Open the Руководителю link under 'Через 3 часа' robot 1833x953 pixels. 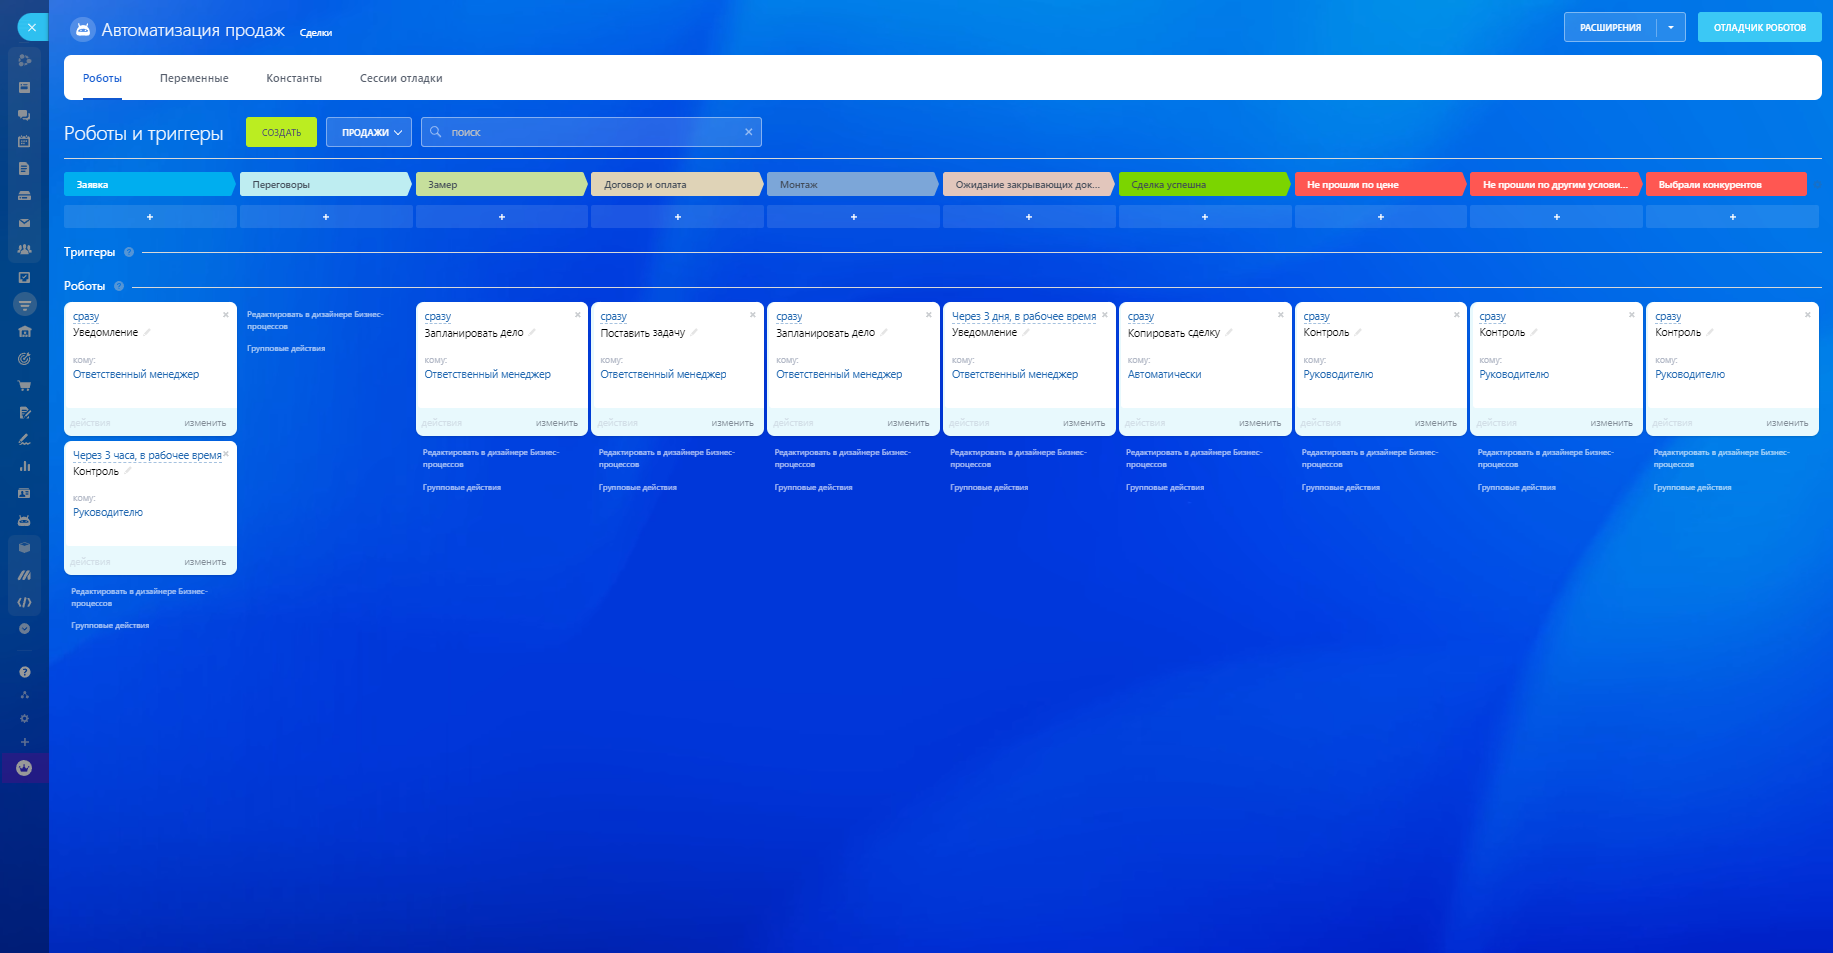pyautogui.click(x=108, y=512)
